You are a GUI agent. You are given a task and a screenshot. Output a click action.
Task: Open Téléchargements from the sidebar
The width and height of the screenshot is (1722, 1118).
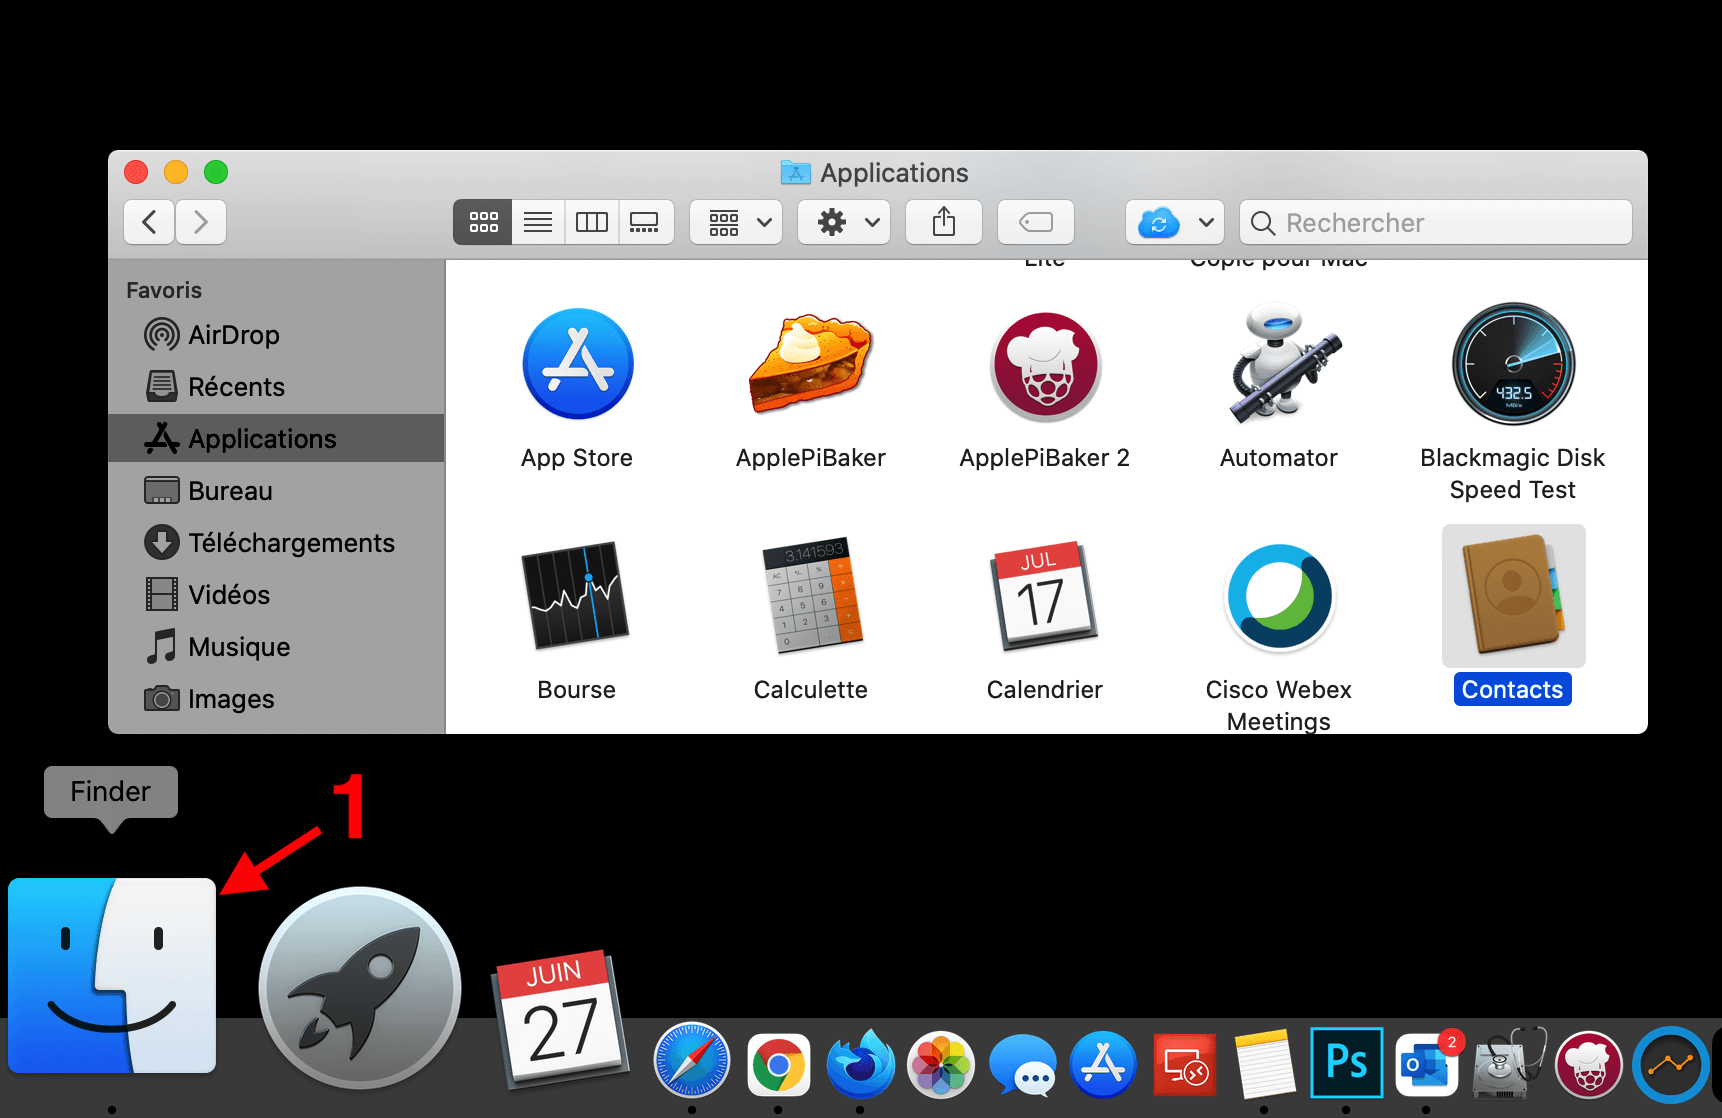[292, 542]
